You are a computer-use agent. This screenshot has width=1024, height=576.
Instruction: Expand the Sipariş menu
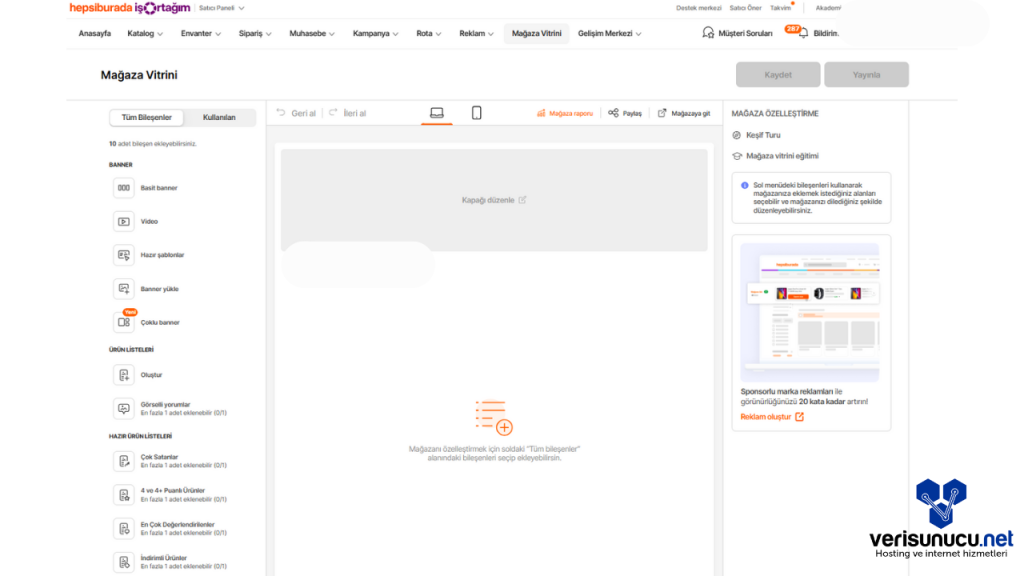click(255, 33)
